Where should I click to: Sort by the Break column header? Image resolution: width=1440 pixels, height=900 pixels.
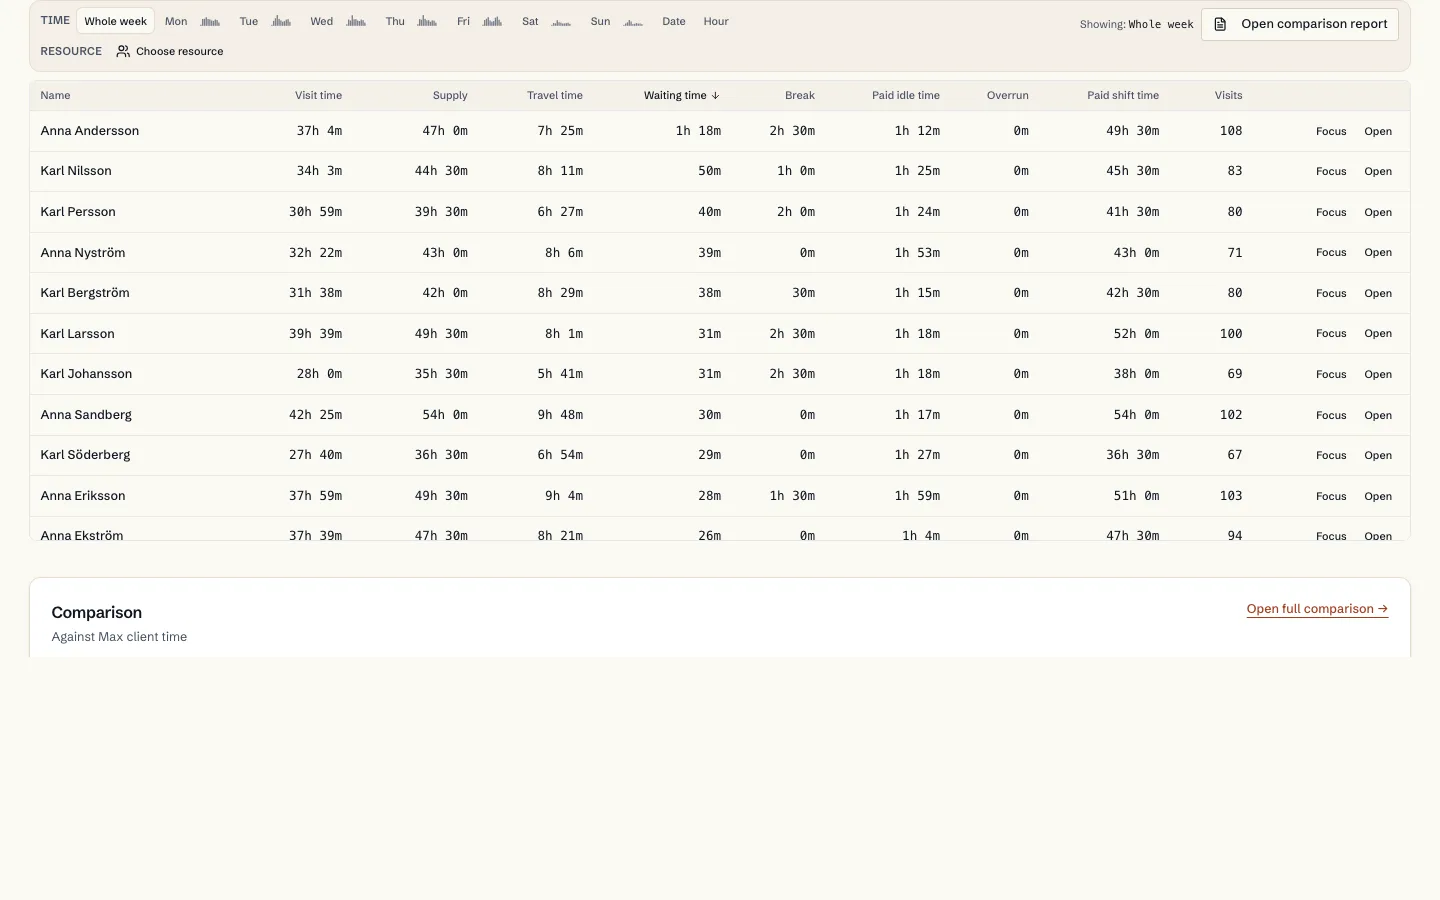pos(800,96)
